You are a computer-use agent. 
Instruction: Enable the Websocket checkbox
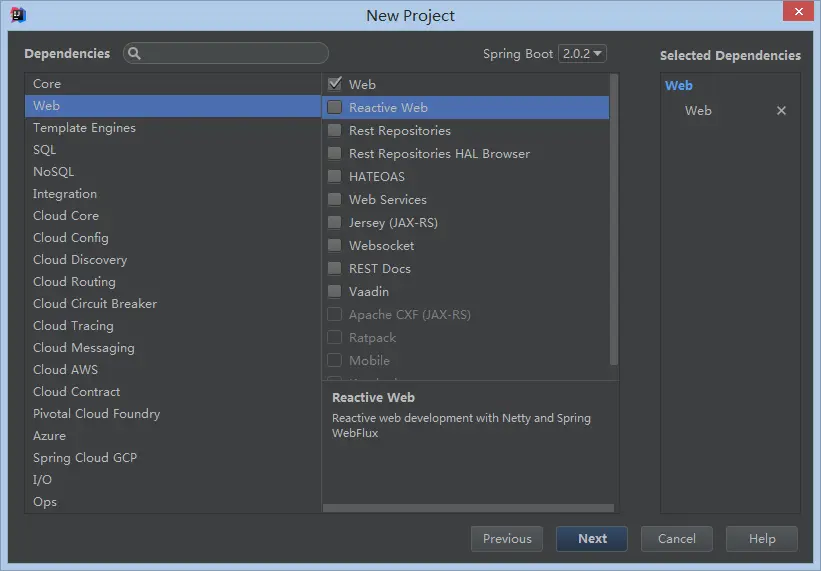click(335, 245)
